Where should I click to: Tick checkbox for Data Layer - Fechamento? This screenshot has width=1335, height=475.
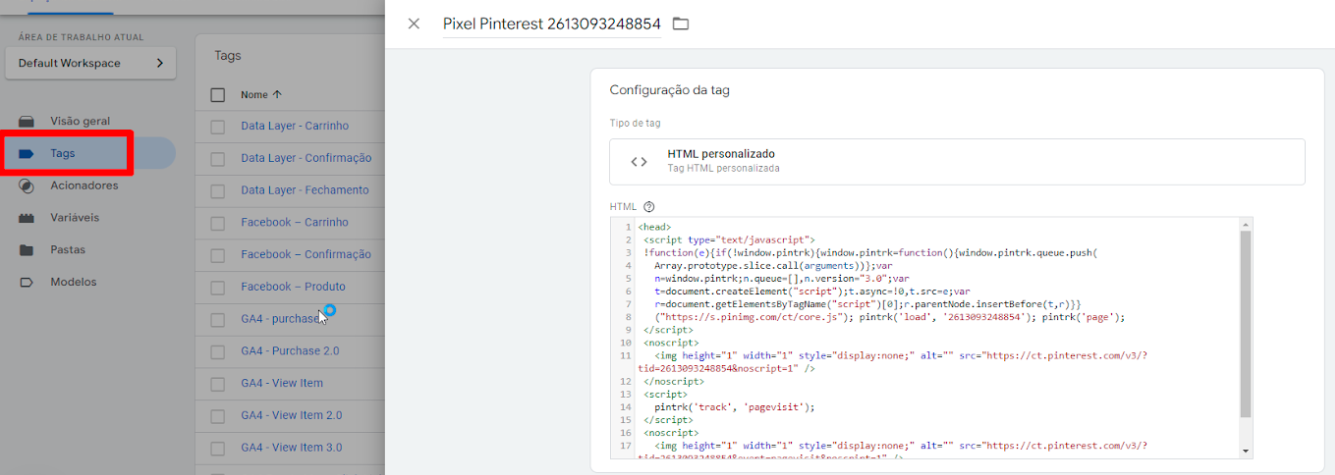(218, 191)
